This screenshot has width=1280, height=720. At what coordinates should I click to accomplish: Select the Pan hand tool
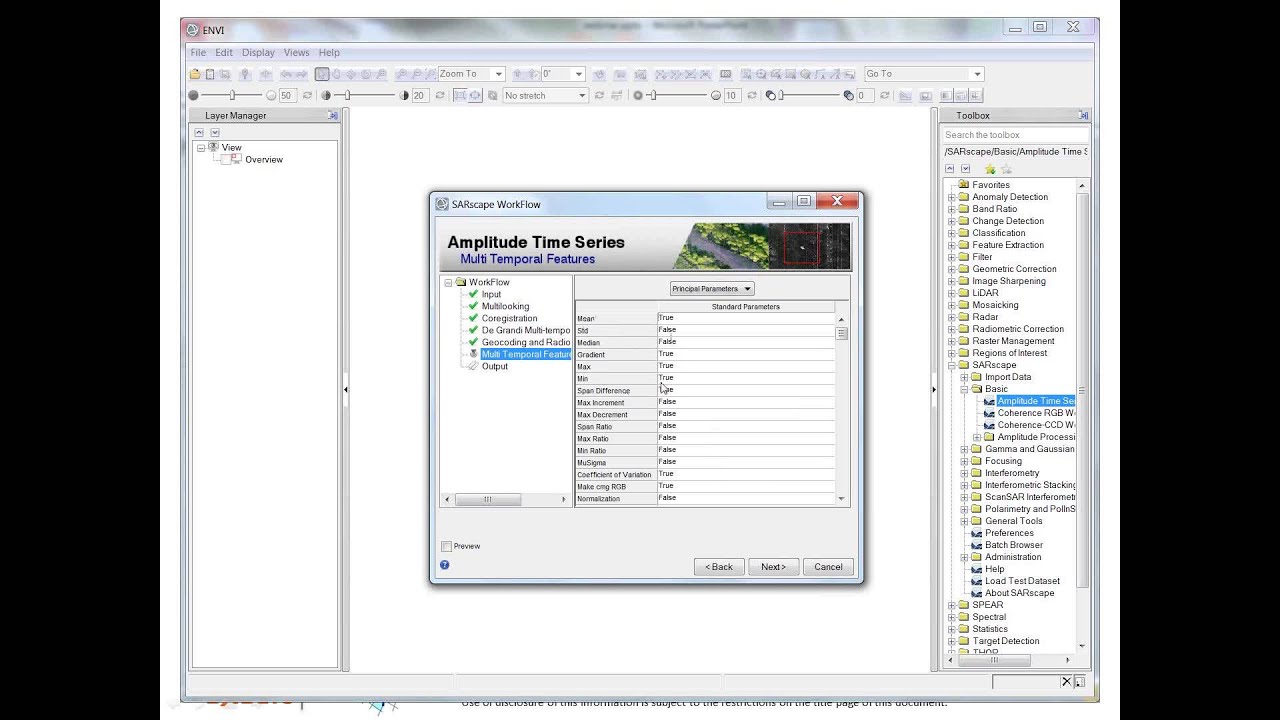pos(336,74)
